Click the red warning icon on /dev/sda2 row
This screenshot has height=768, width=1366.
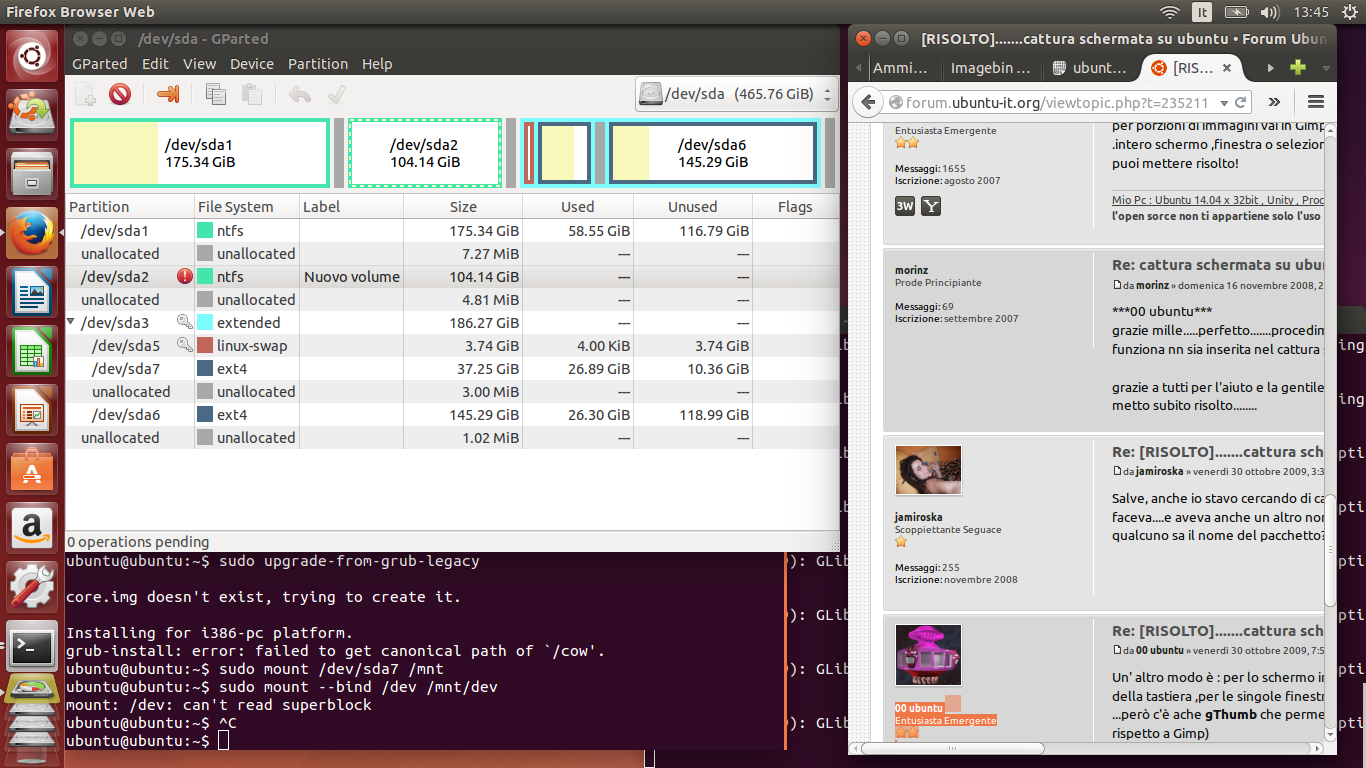click(x=185, y=277)
